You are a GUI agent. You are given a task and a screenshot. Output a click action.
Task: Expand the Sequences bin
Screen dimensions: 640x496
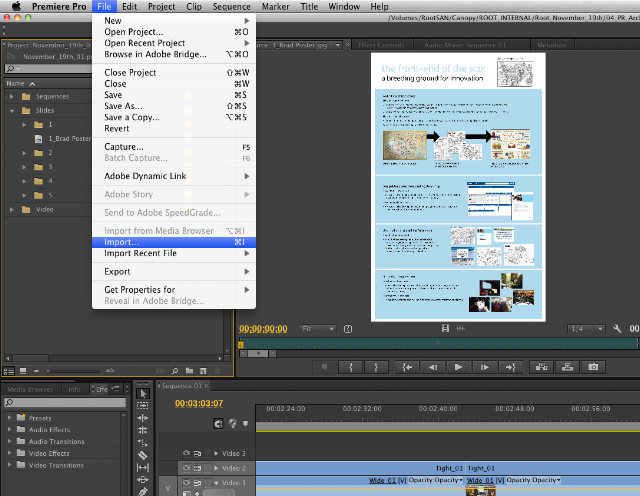pyautogui.click(x=12, y=97)
